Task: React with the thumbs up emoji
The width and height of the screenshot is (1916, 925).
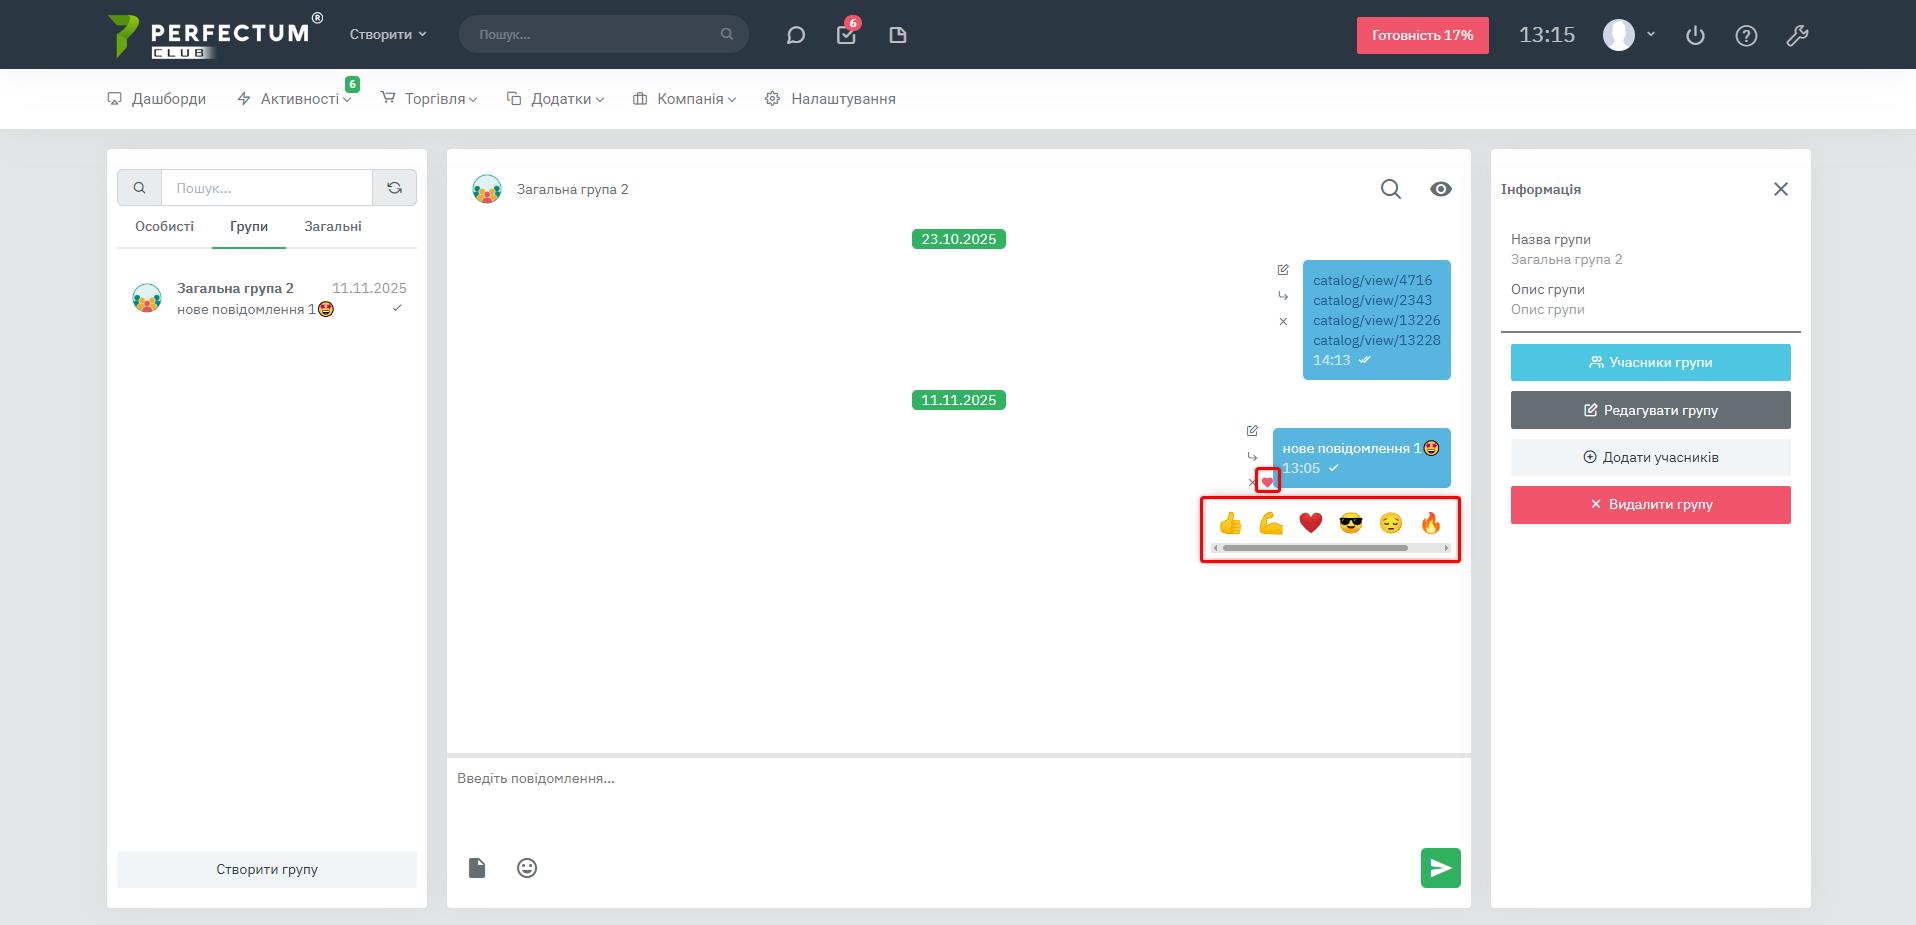Action: [1230, 523]
